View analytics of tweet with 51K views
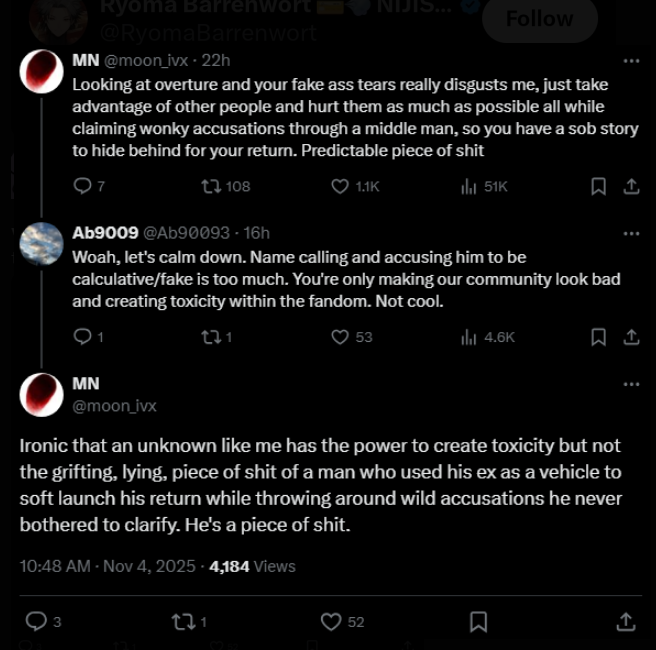The width and height of the screenshot is (656, 650). pyautogui.click(x=468, y=186)
